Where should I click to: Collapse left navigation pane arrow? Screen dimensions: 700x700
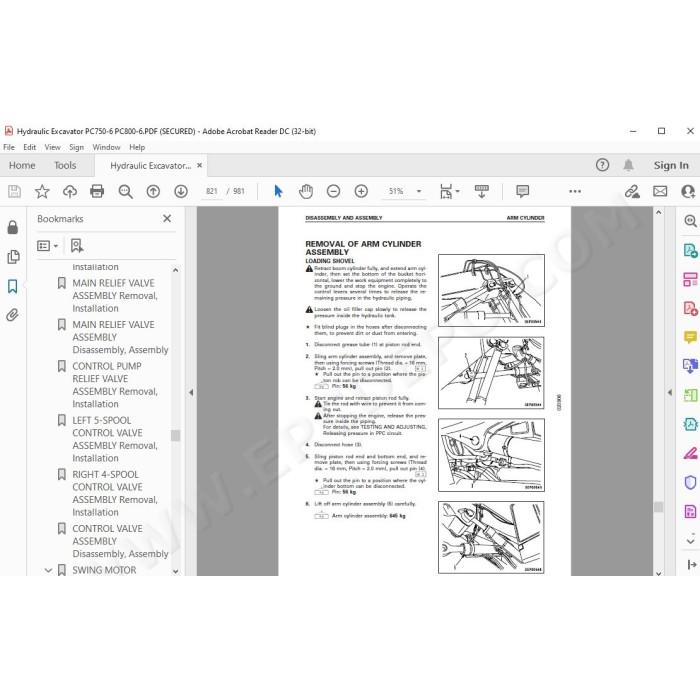click(191, 392)
